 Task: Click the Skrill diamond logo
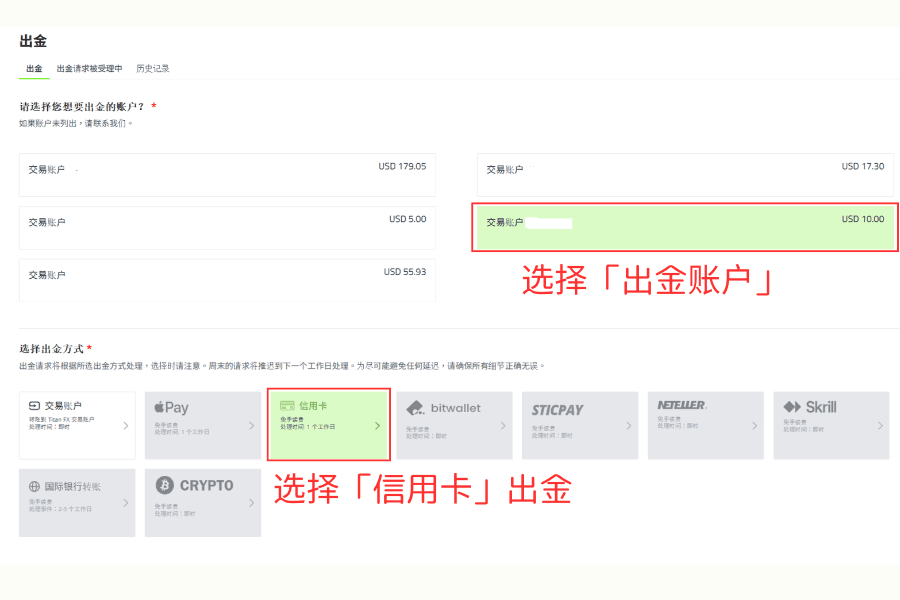tap(791, 405)
